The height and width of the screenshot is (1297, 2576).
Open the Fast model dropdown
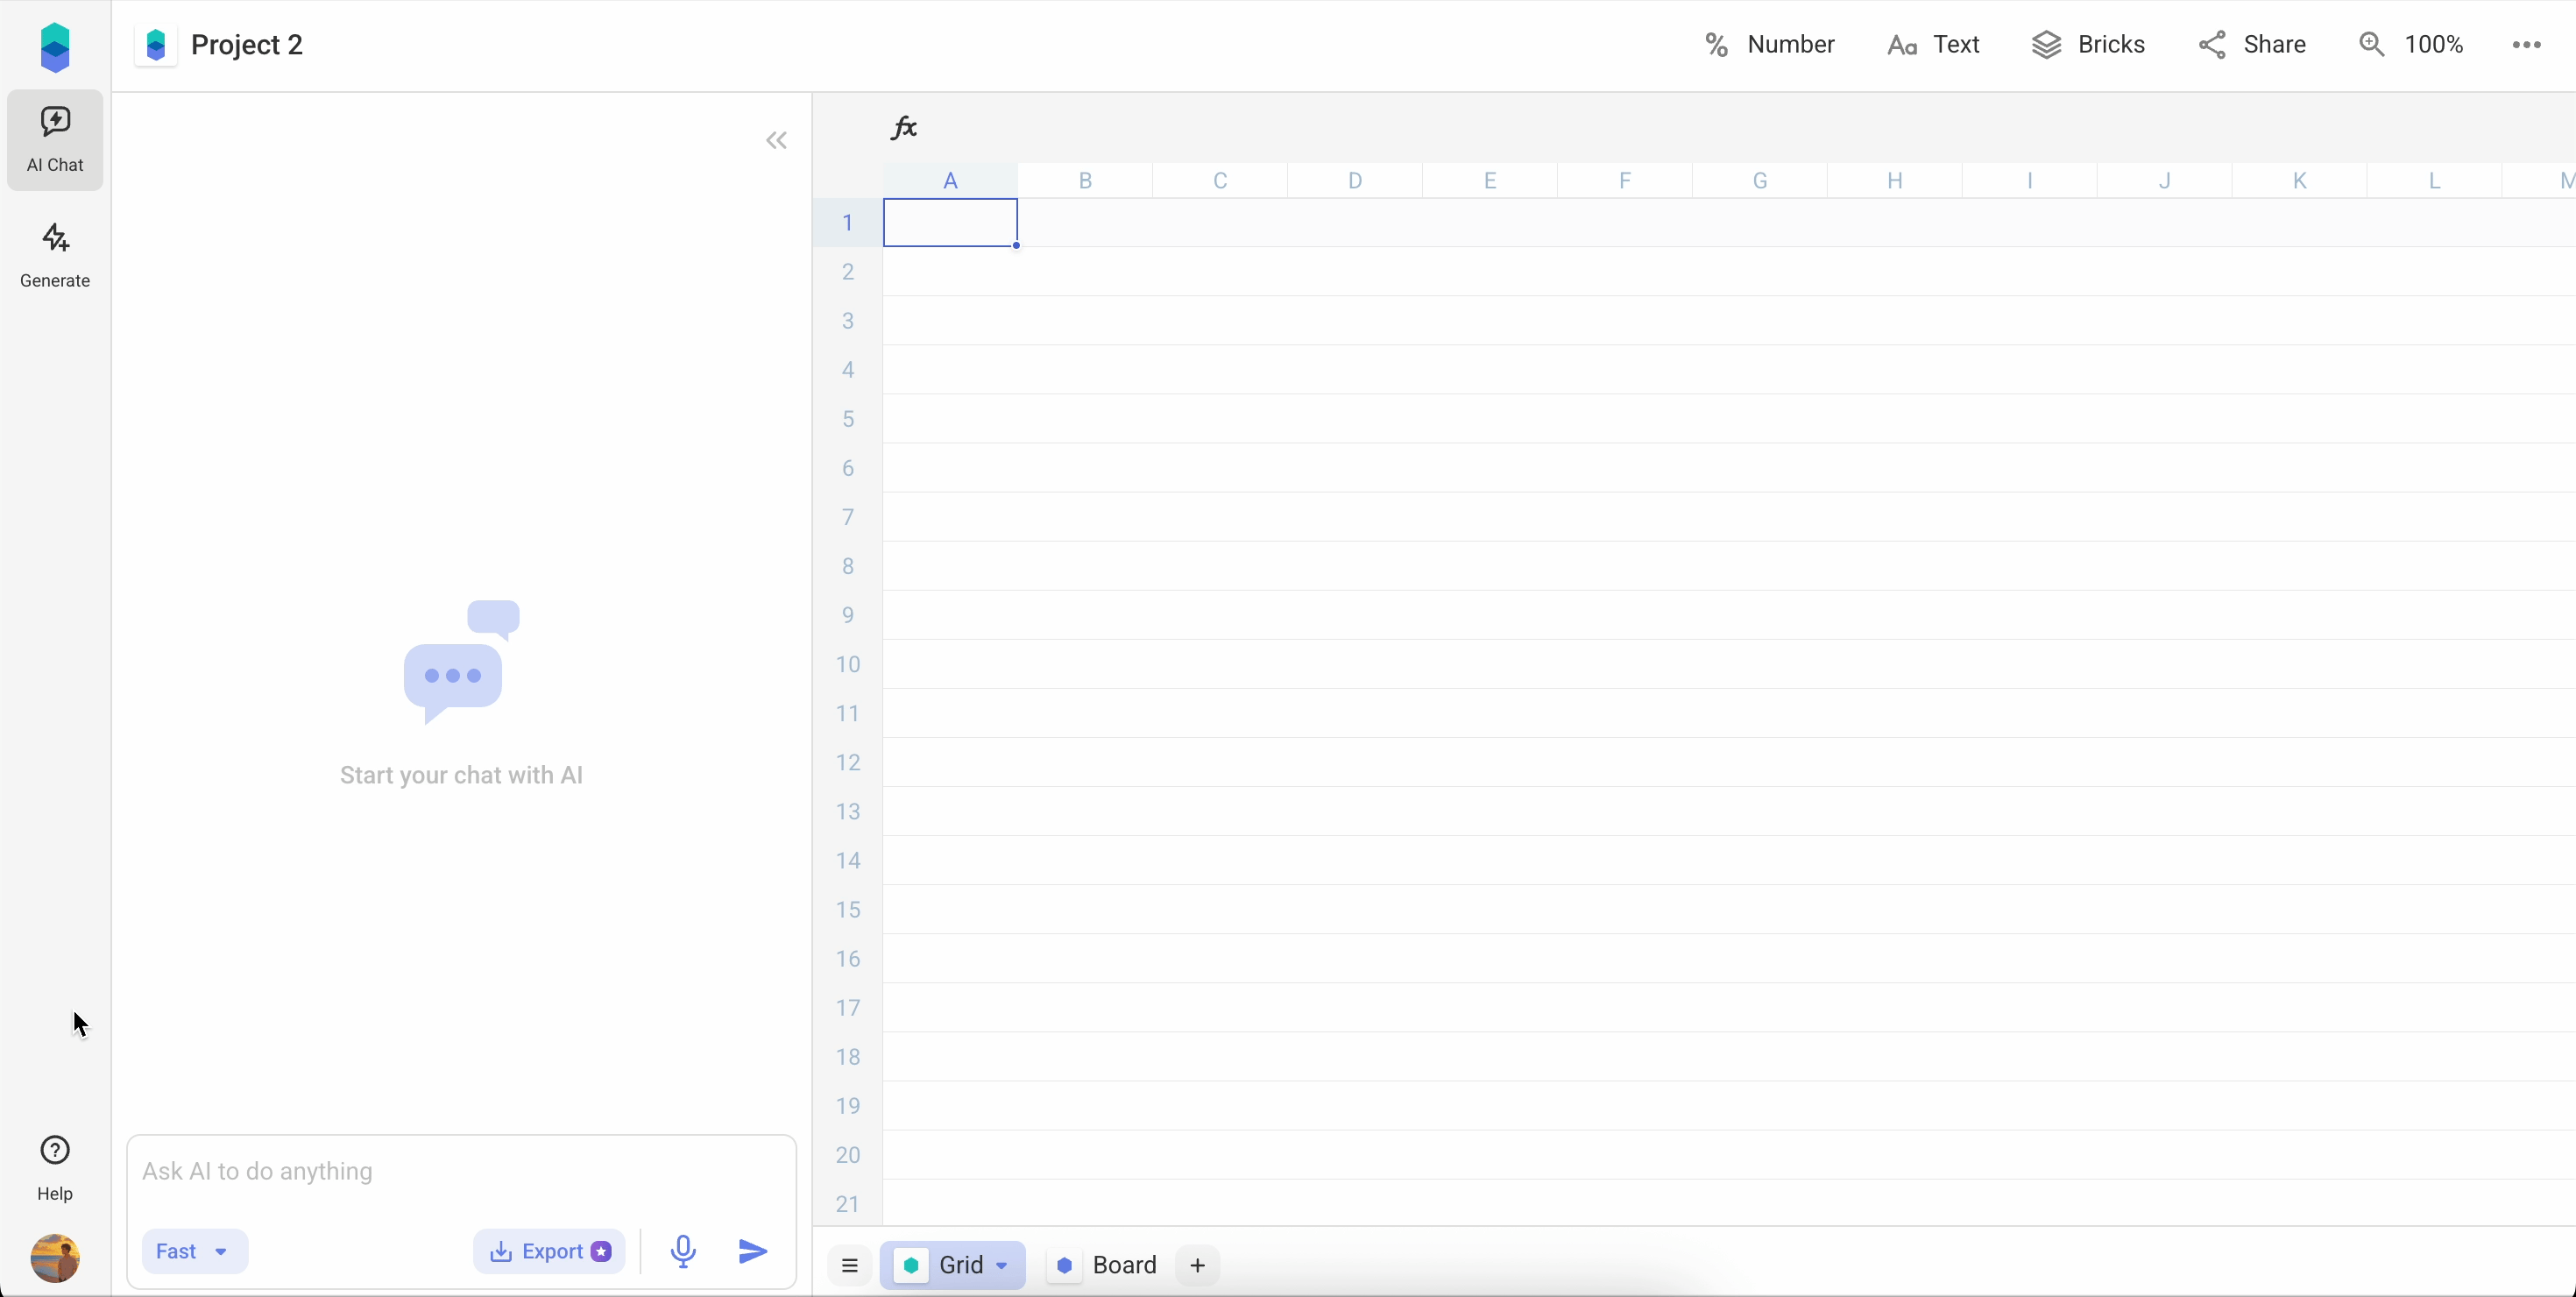point(195,1251)
